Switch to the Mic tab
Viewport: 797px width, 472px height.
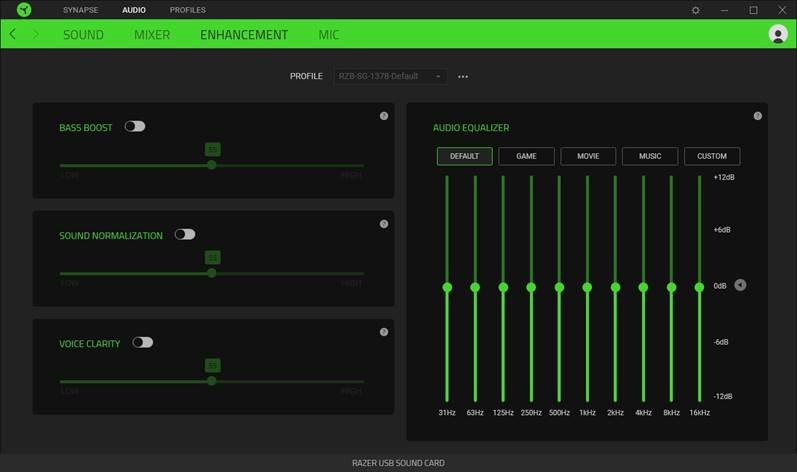pyautogui.click(x=328, y=35)
